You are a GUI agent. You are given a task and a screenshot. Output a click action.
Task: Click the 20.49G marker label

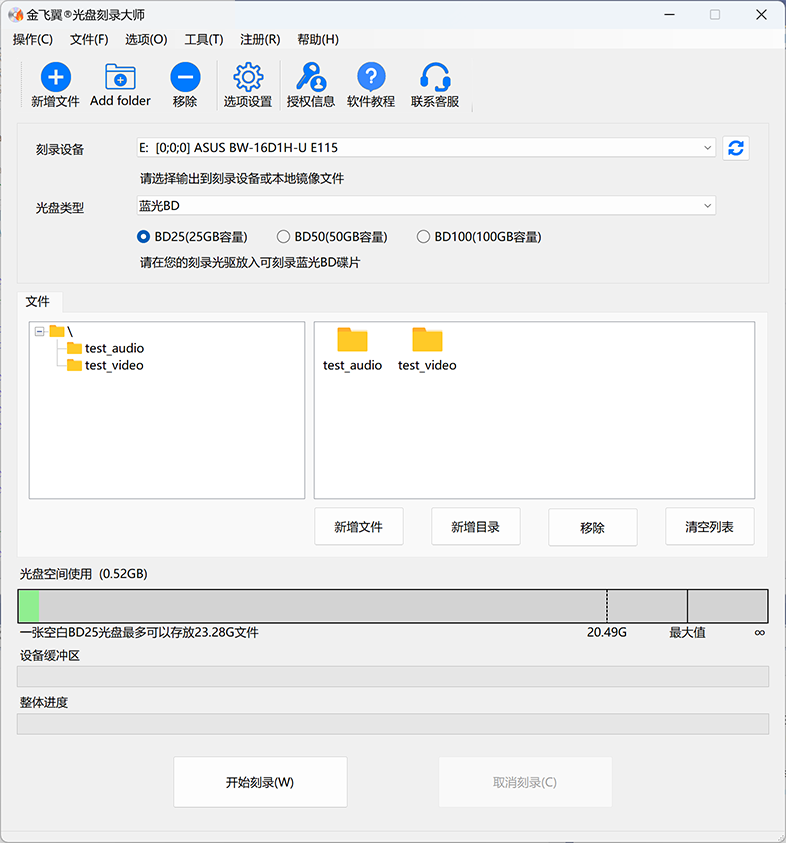(x=606, y=632)
